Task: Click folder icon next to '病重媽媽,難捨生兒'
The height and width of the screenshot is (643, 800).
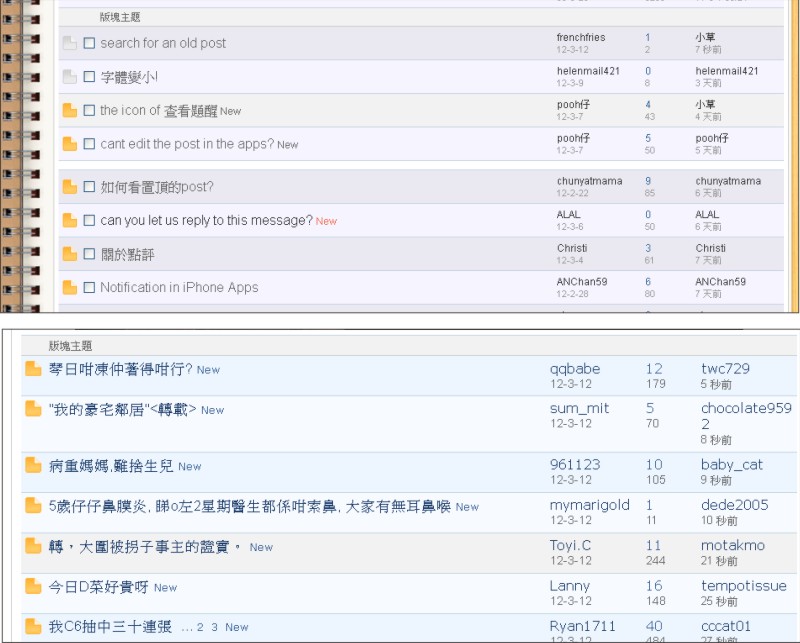Action: (x=33, y=465)
